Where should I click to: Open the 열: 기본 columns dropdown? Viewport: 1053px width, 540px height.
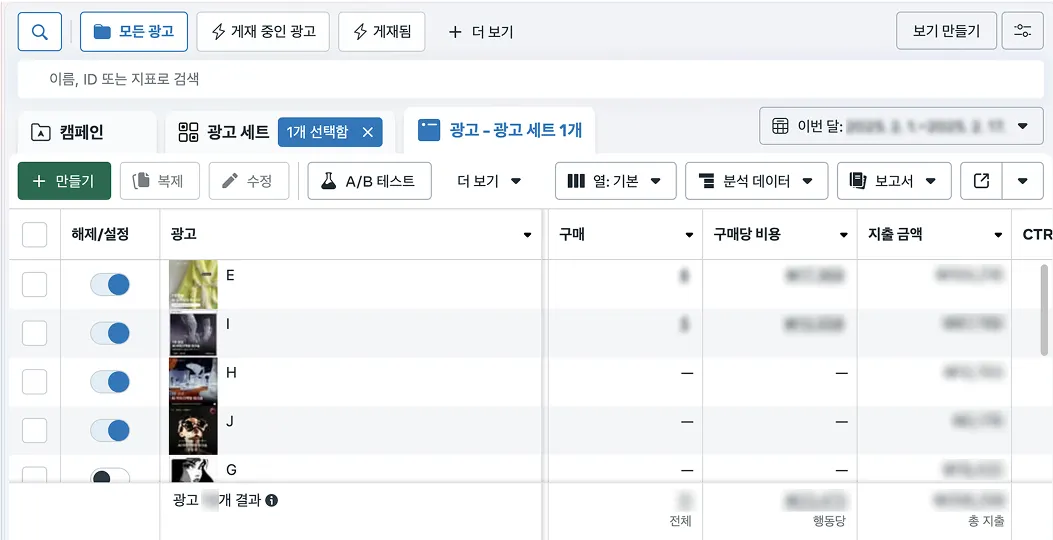[x=615, y=181]
